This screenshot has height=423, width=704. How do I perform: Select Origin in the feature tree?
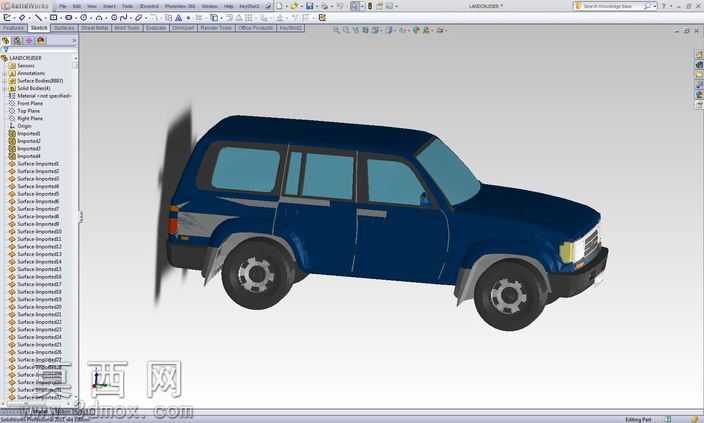pyautogui.click(x=24, y=126)
